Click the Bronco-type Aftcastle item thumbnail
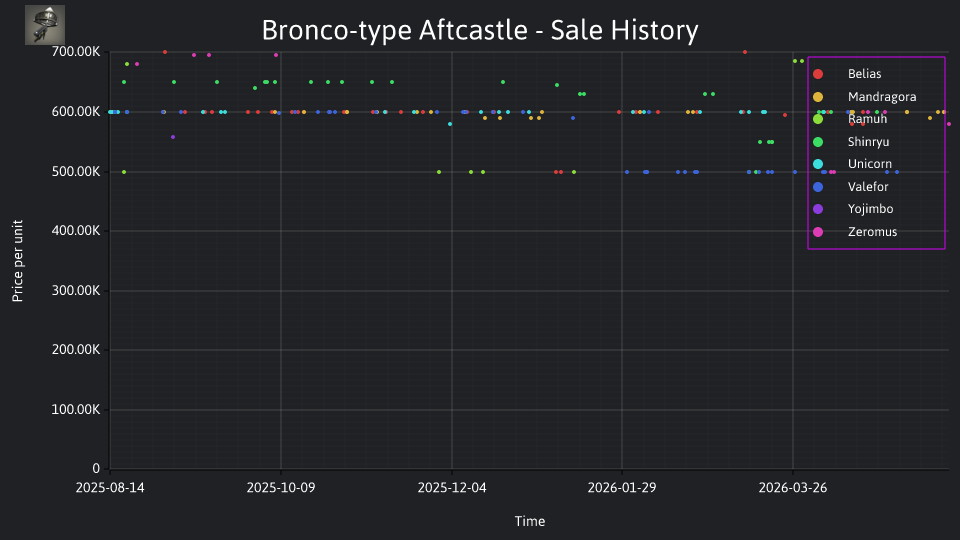Image resolution: width=960 pixels, height=540 pixels. tap(45, 25)
